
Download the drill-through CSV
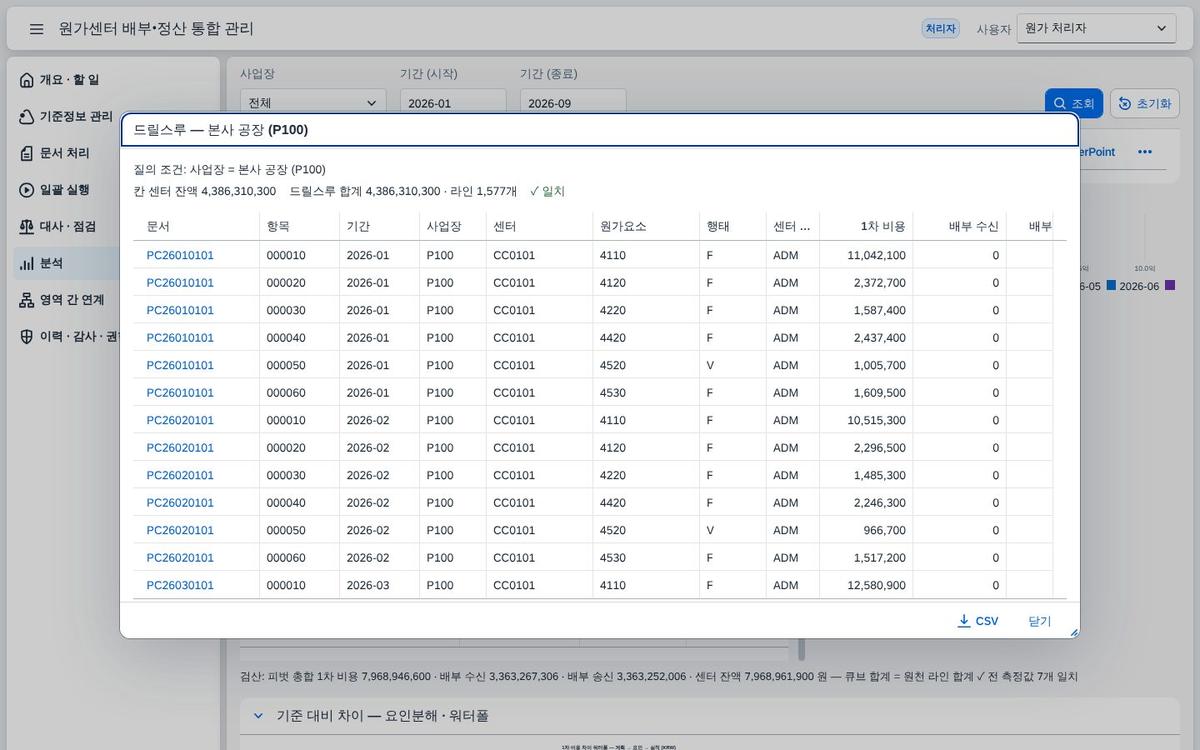[977, 621]
